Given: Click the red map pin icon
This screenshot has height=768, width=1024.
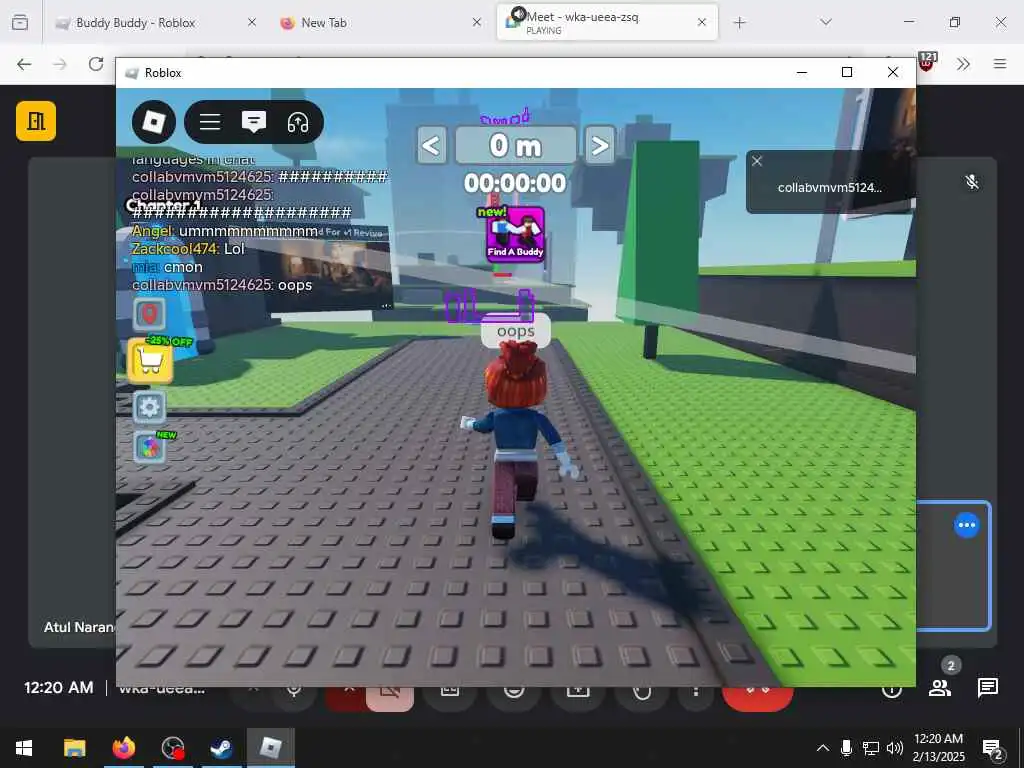Looking at the screenshot, I should pos(150,314).
